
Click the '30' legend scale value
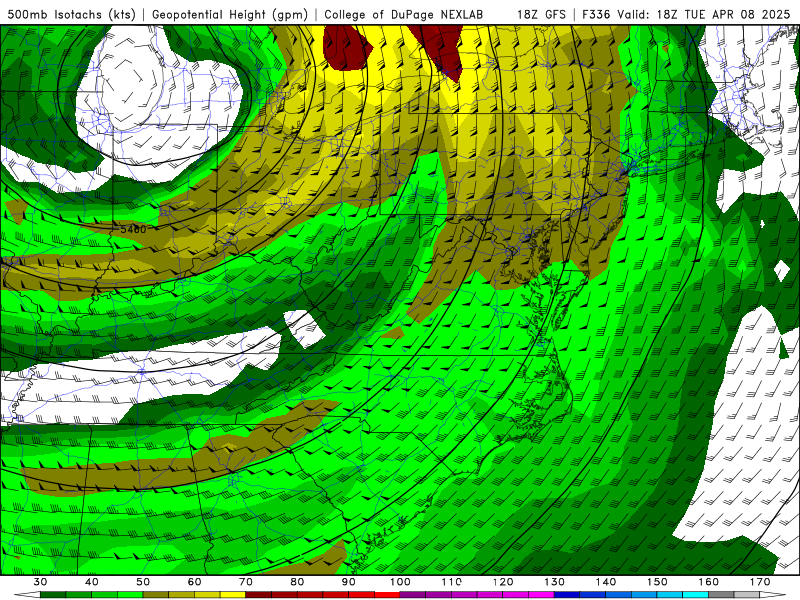pyautogui.click(x=40, y=582)
